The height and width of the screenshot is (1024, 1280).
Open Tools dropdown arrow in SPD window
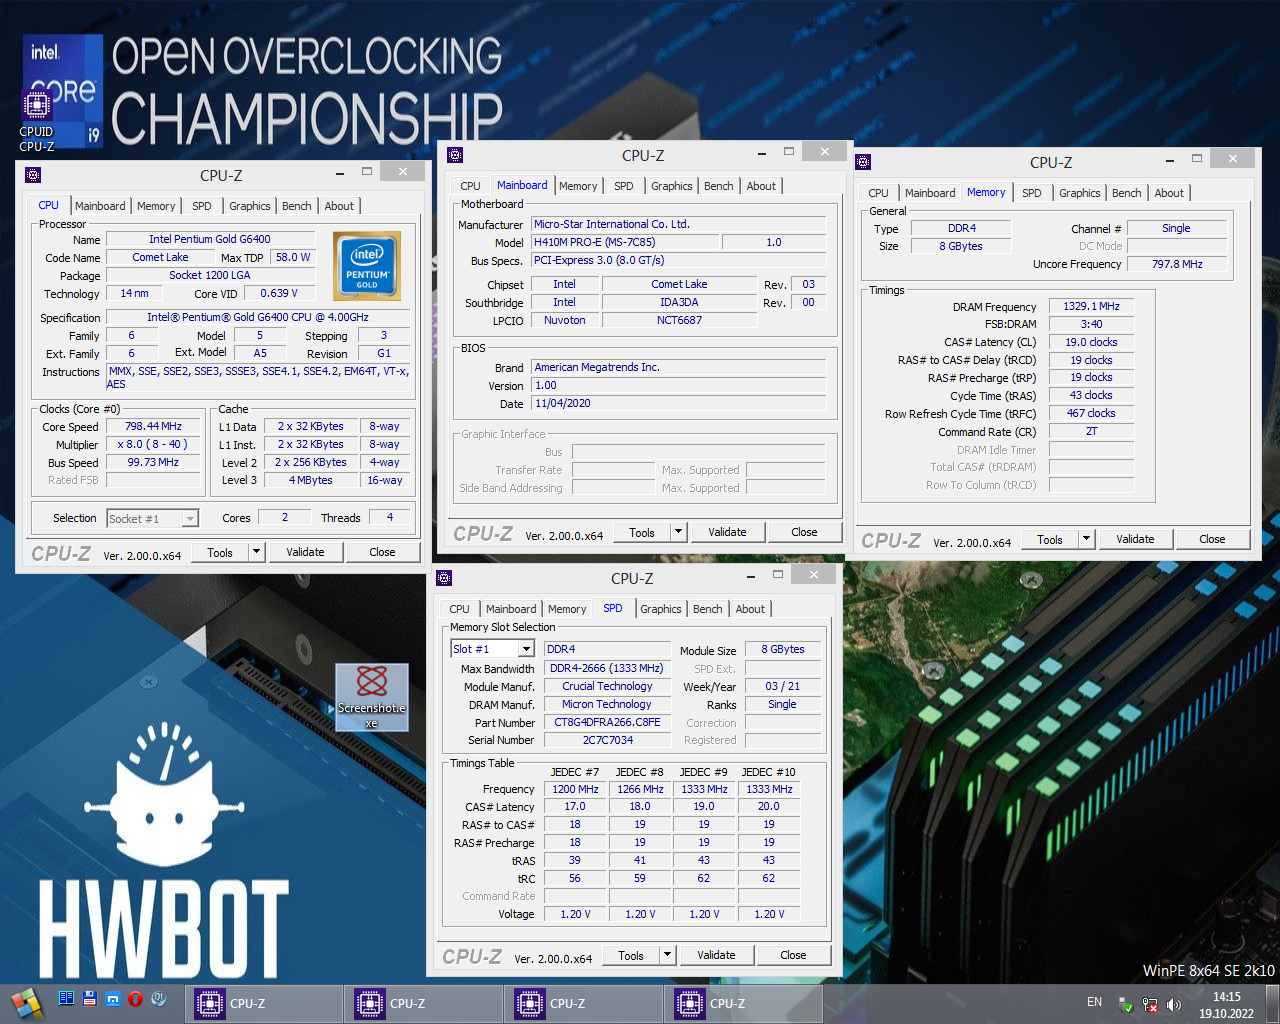[x=667, y=955]
